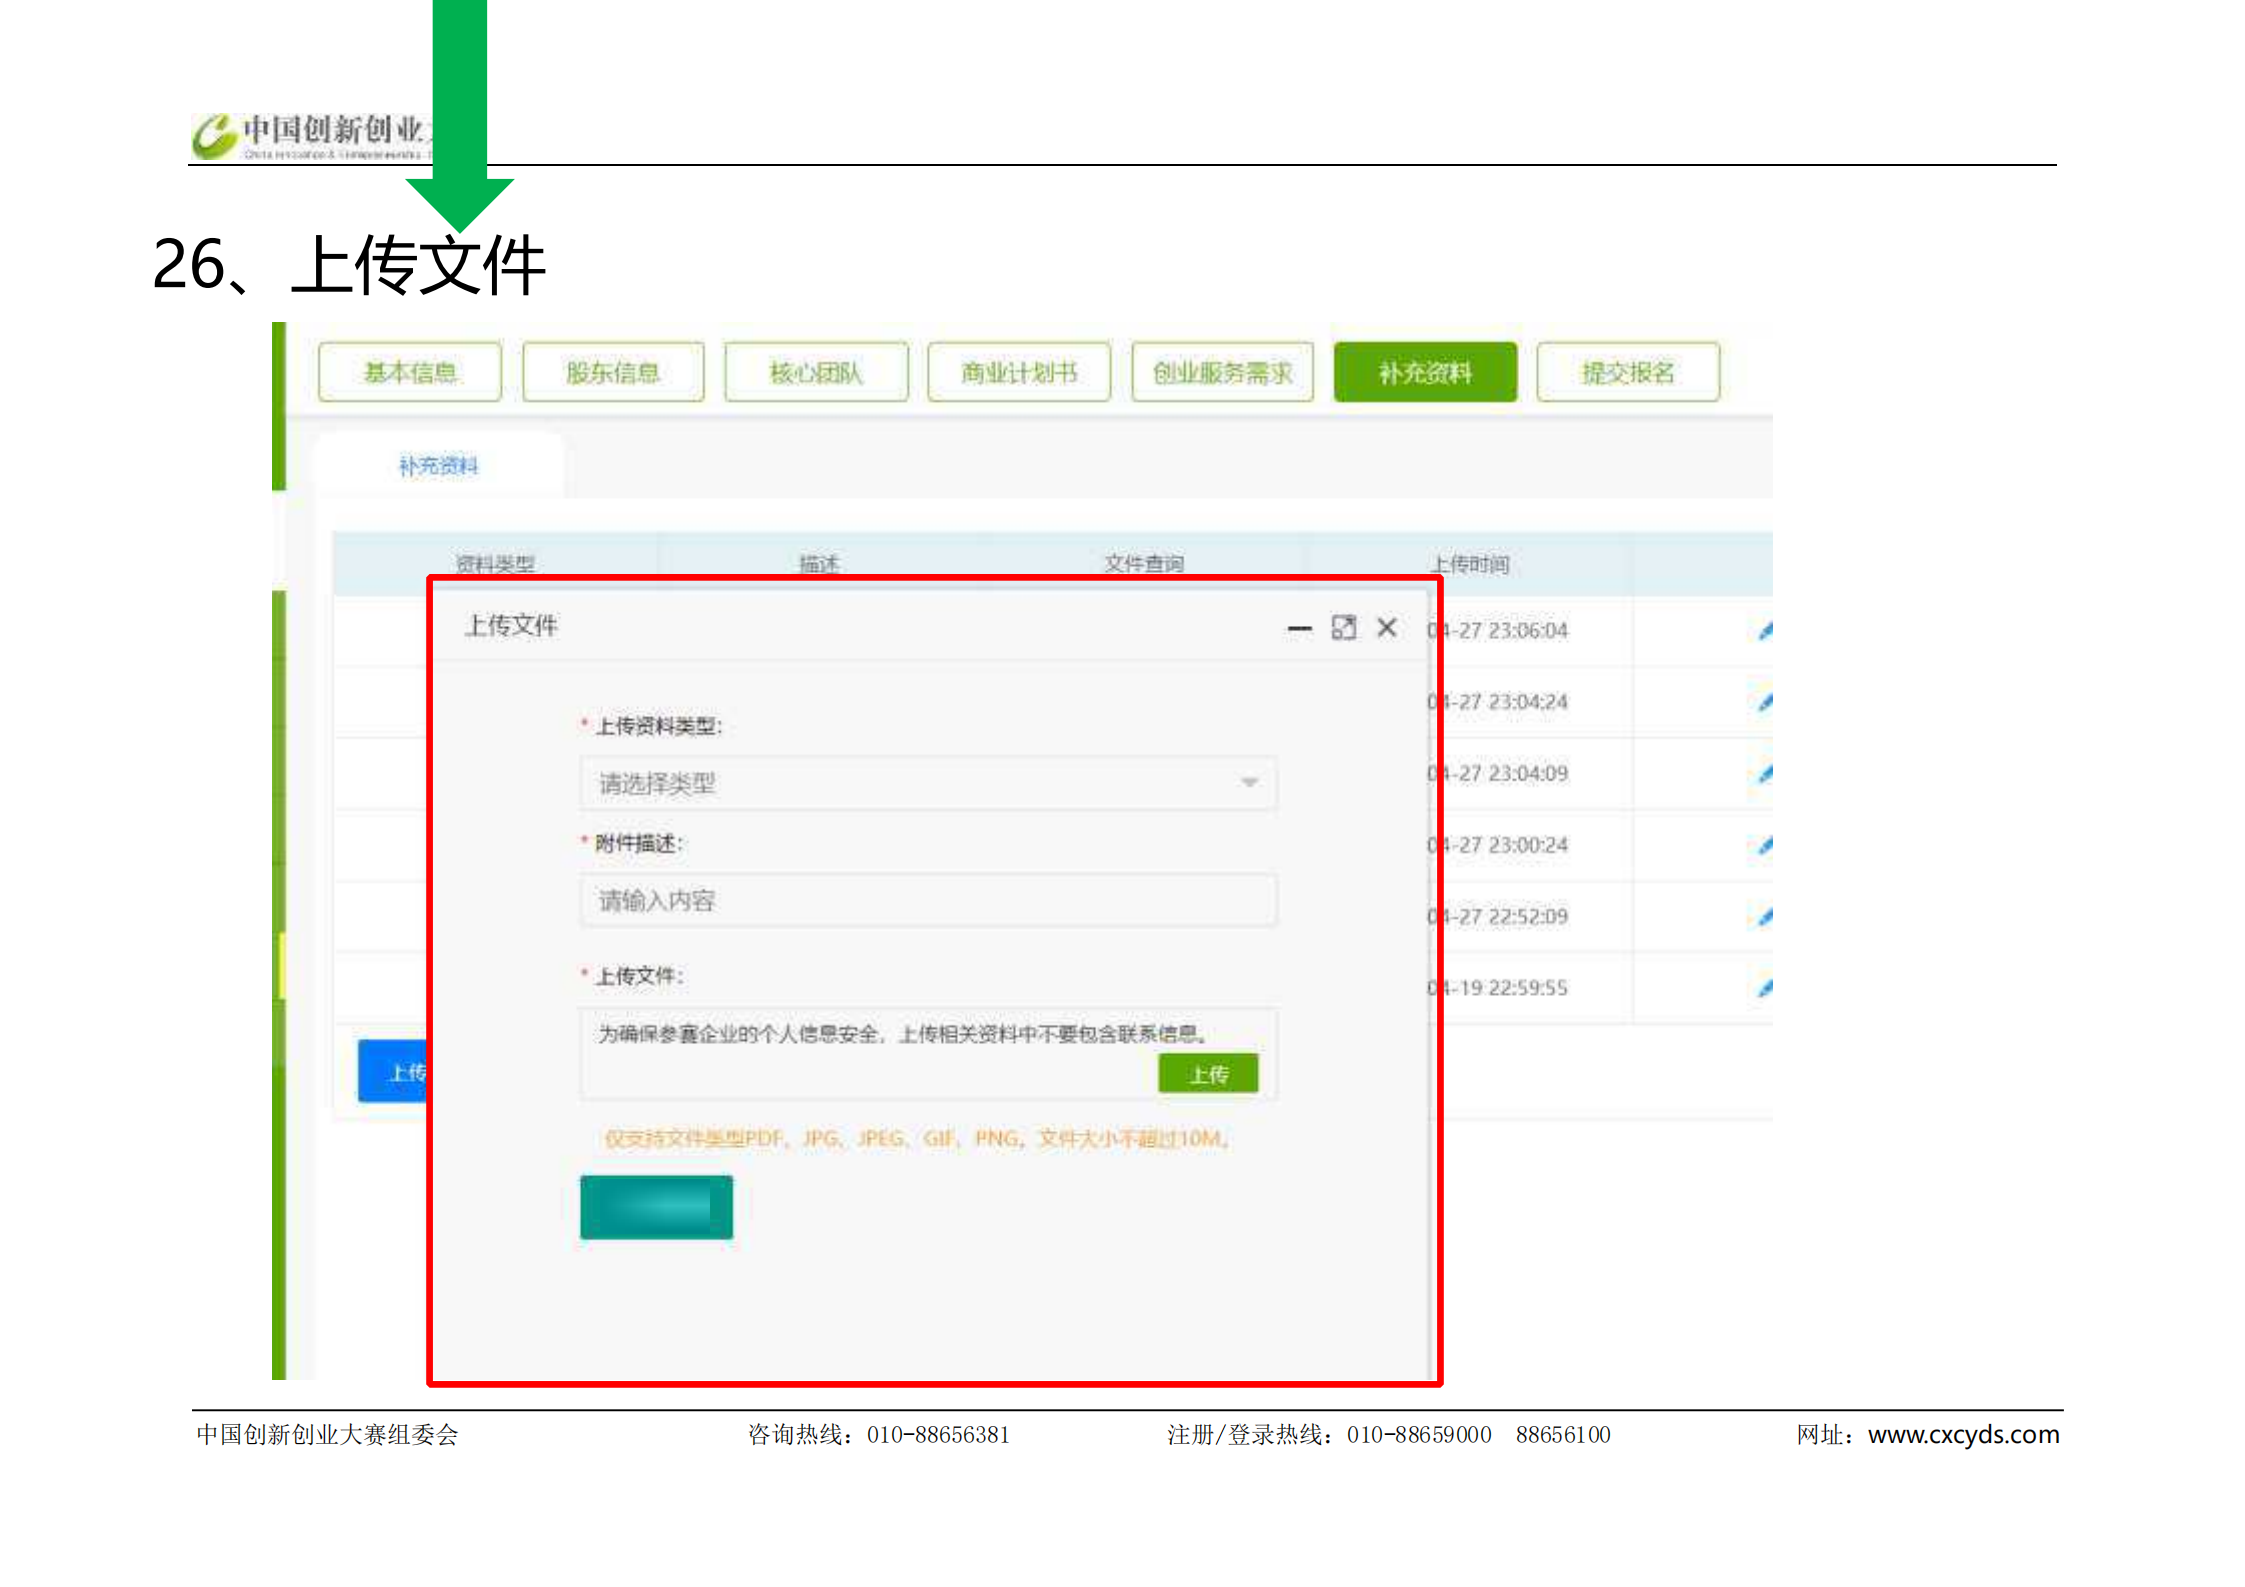This screenshot has height=1587, width=2245.
Task: Click edit pencil icon for 23:04:09 row
Action: click(x=1765, y=773)
